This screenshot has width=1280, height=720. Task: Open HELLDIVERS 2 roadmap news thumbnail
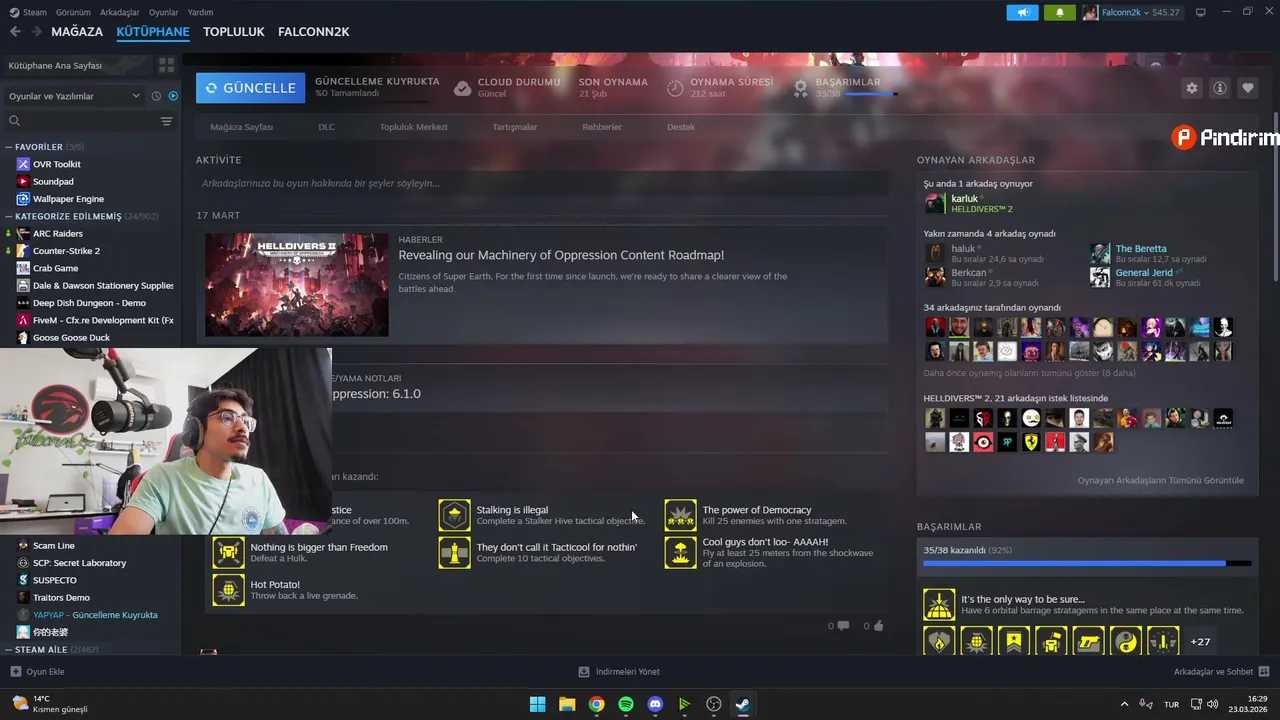297,285
